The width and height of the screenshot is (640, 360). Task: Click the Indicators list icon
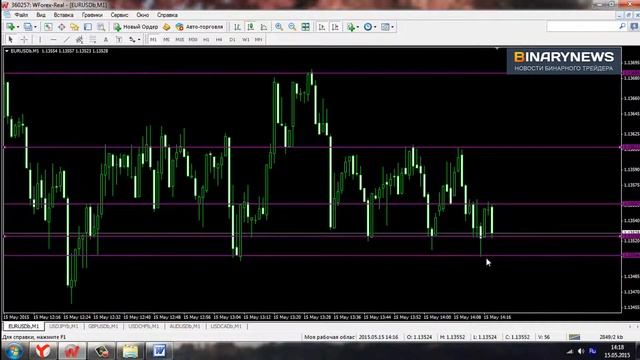pos(351,27)
